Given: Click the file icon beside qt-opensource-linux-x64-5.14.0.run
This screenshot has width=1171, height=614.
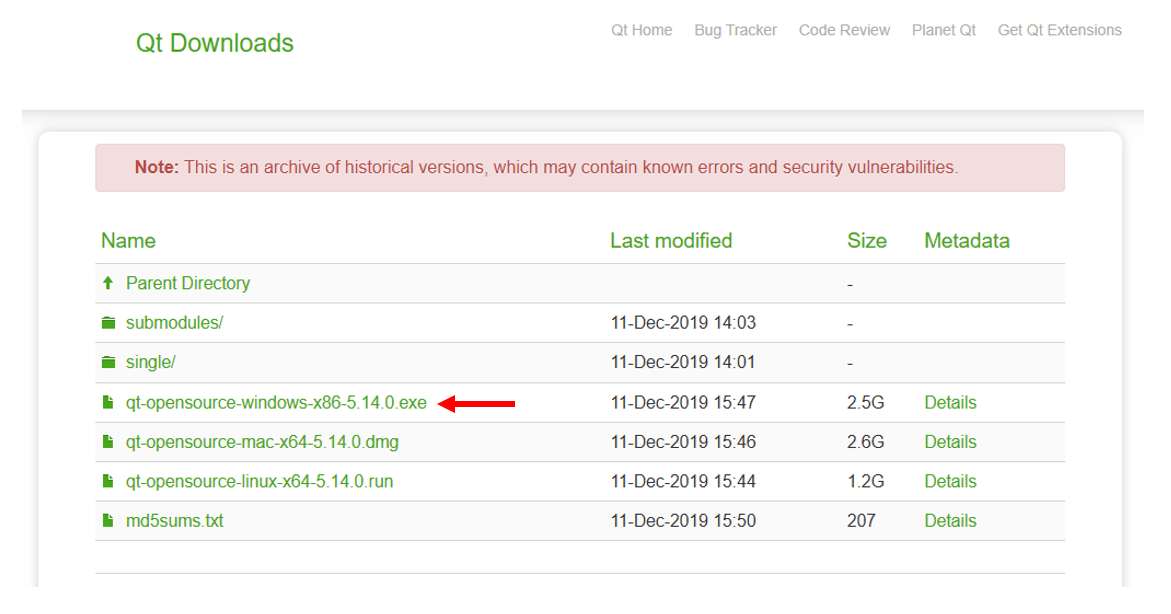Looking at the screenshot, I should click(x=108, y=482).
